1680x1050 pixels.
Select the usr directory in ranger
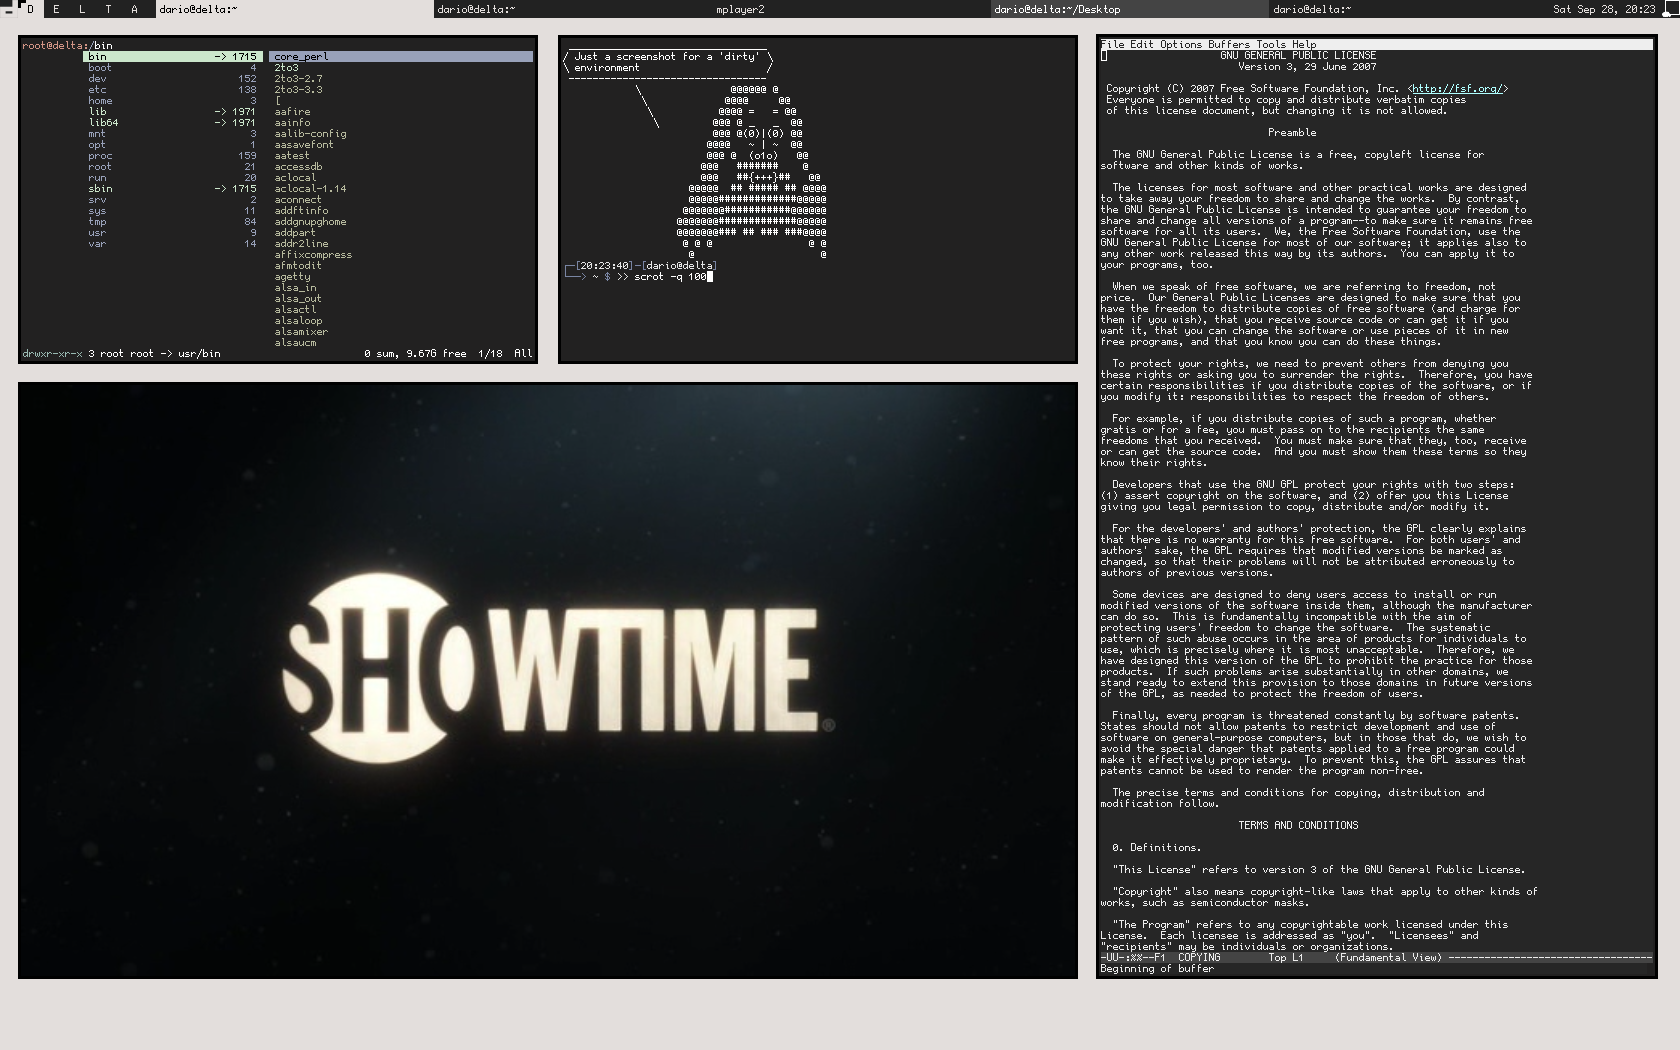point(173,233)
